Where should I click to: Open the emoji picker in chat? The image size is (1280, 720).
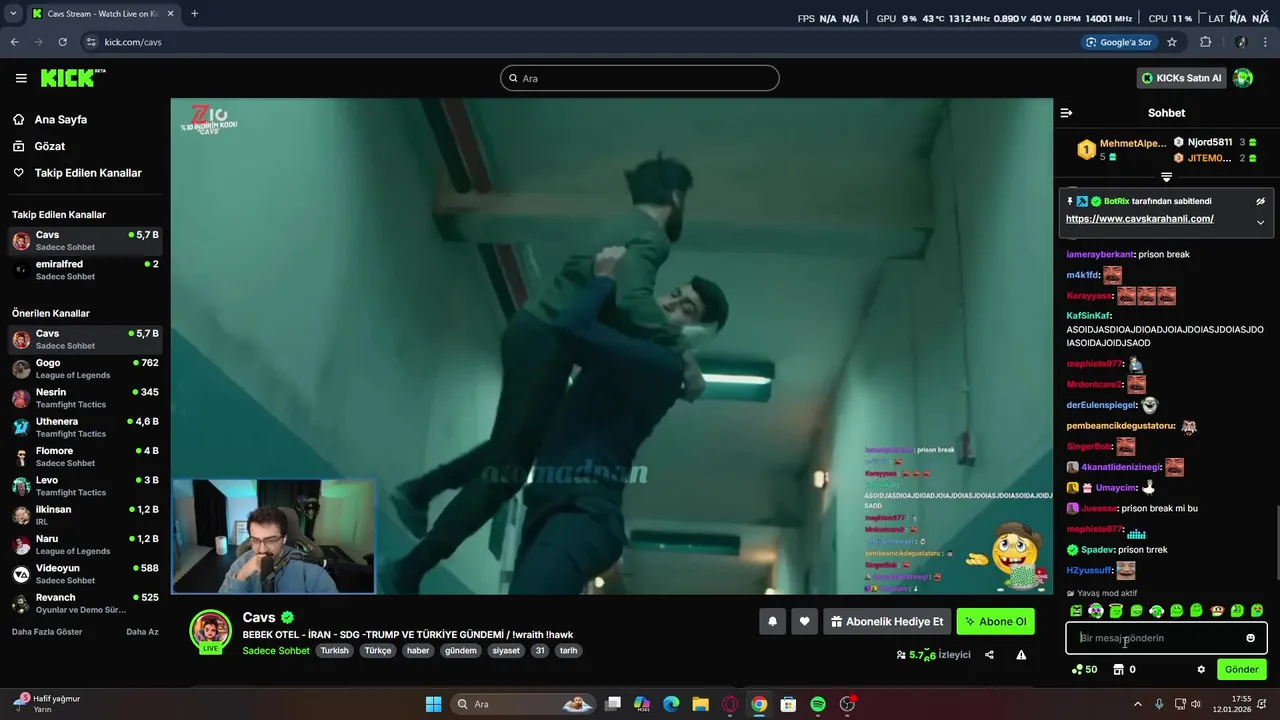coord(1250,638)
